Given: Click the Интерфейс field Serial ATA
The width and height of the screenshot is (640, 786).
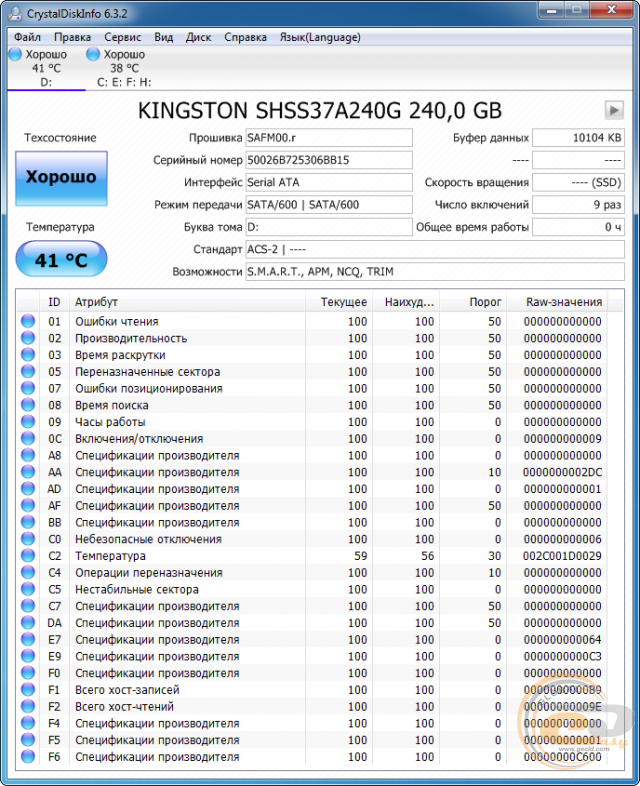Looking at the screenshot, I should (x=329, y=182).
